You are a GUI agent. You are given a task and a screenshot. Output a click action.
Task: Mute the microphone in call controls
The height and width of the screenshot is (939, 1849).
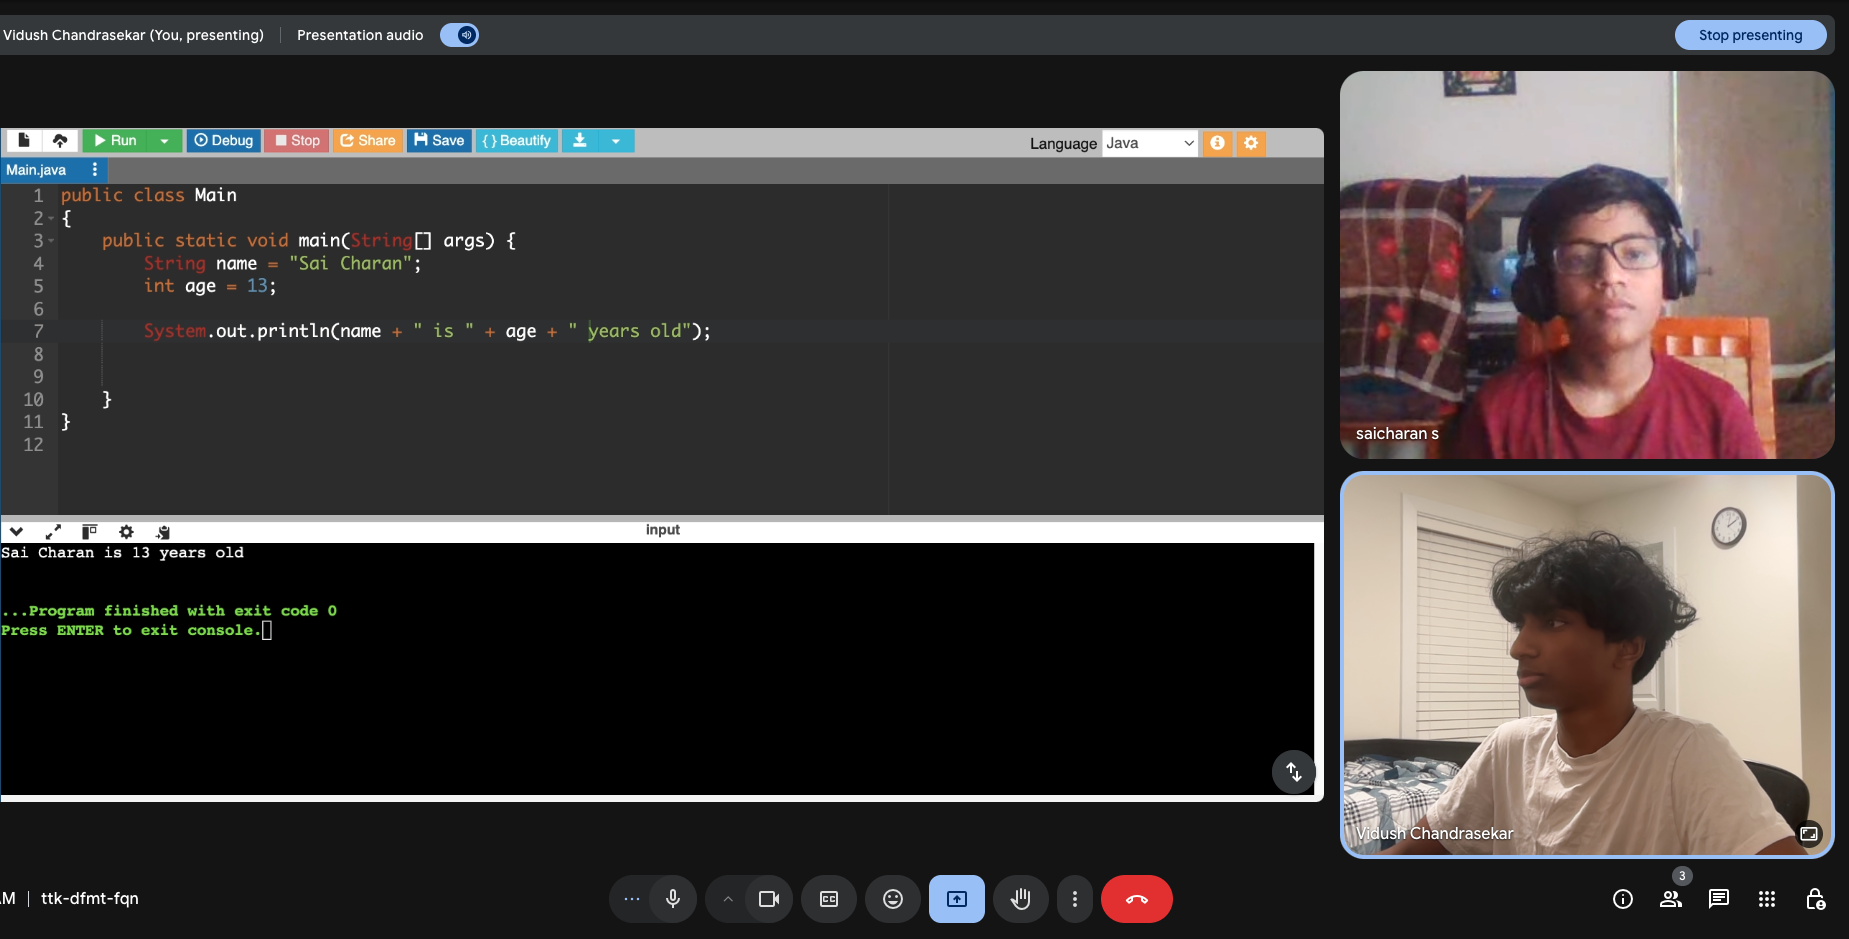(x=673, y=899)
